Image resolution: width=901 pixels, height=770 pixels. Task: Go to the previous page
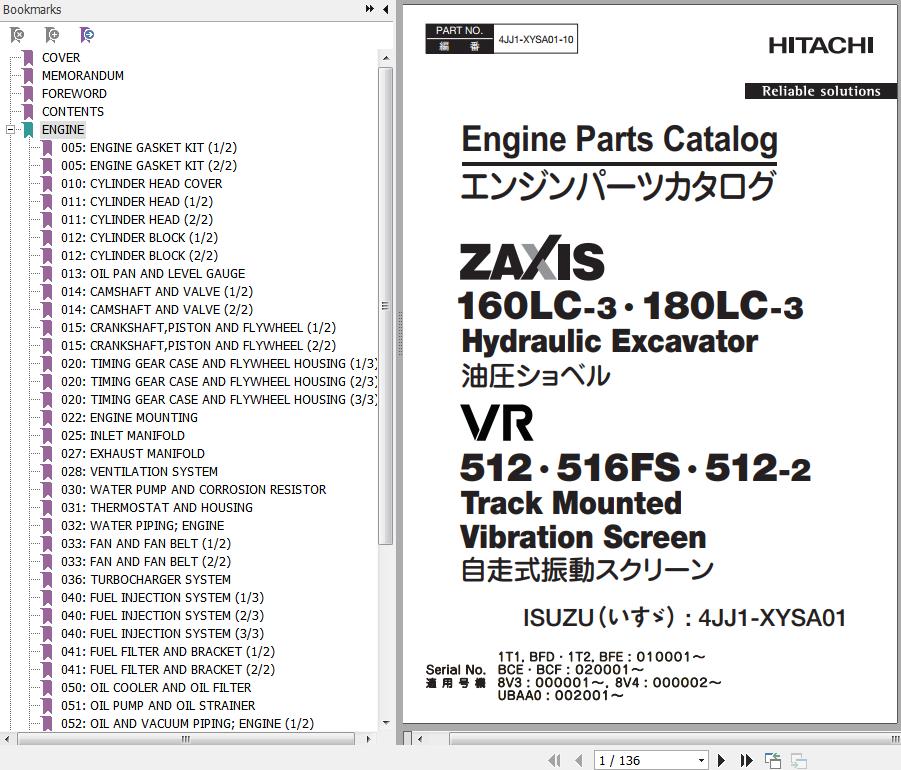pyautogui.click(x=579, y=760)
